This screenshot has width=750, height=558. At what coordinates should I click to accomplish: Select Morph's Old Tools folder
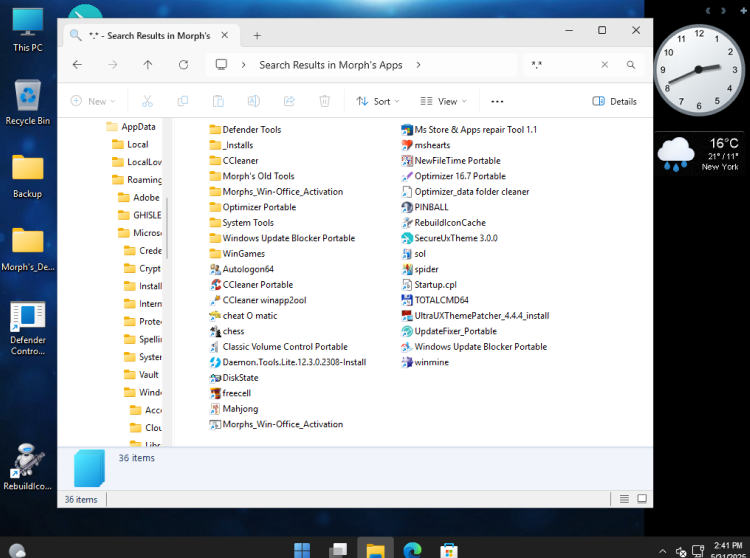pos(252,176)
